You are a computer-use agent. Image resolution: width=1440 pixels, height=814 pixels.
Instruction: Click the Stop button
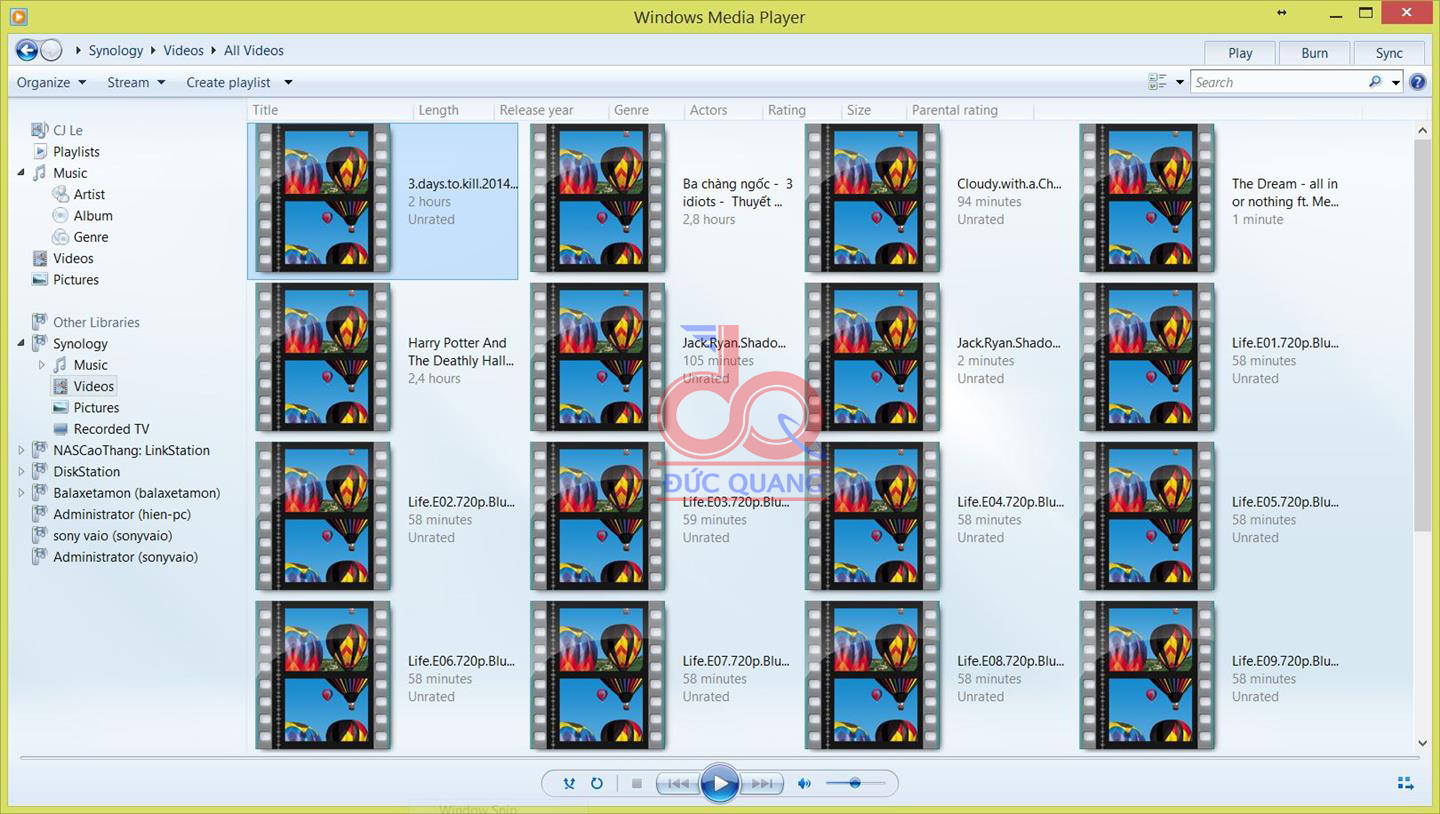point(636,784)
